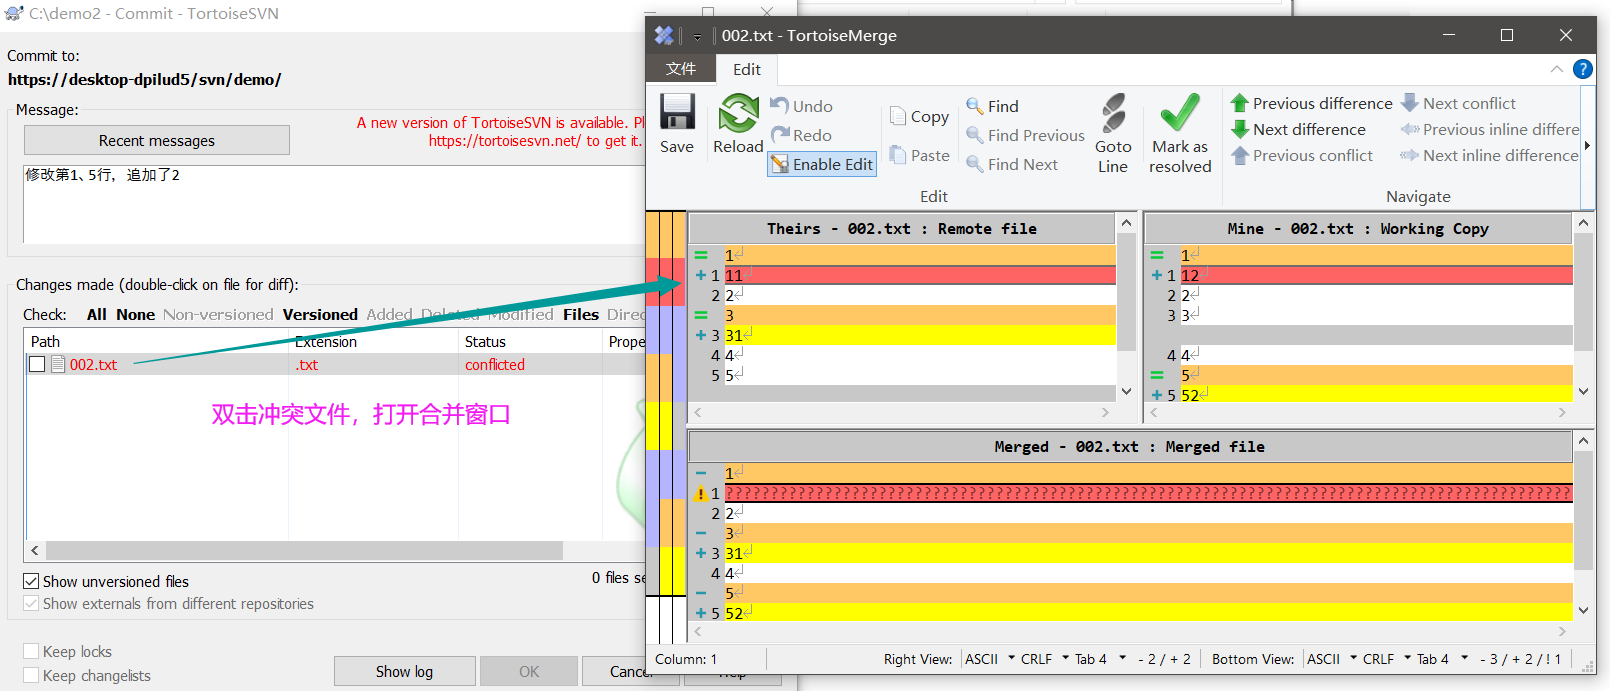Click the unresolved conflict line in Merged pane
Screen dimensions: 1610x691
1131,493
